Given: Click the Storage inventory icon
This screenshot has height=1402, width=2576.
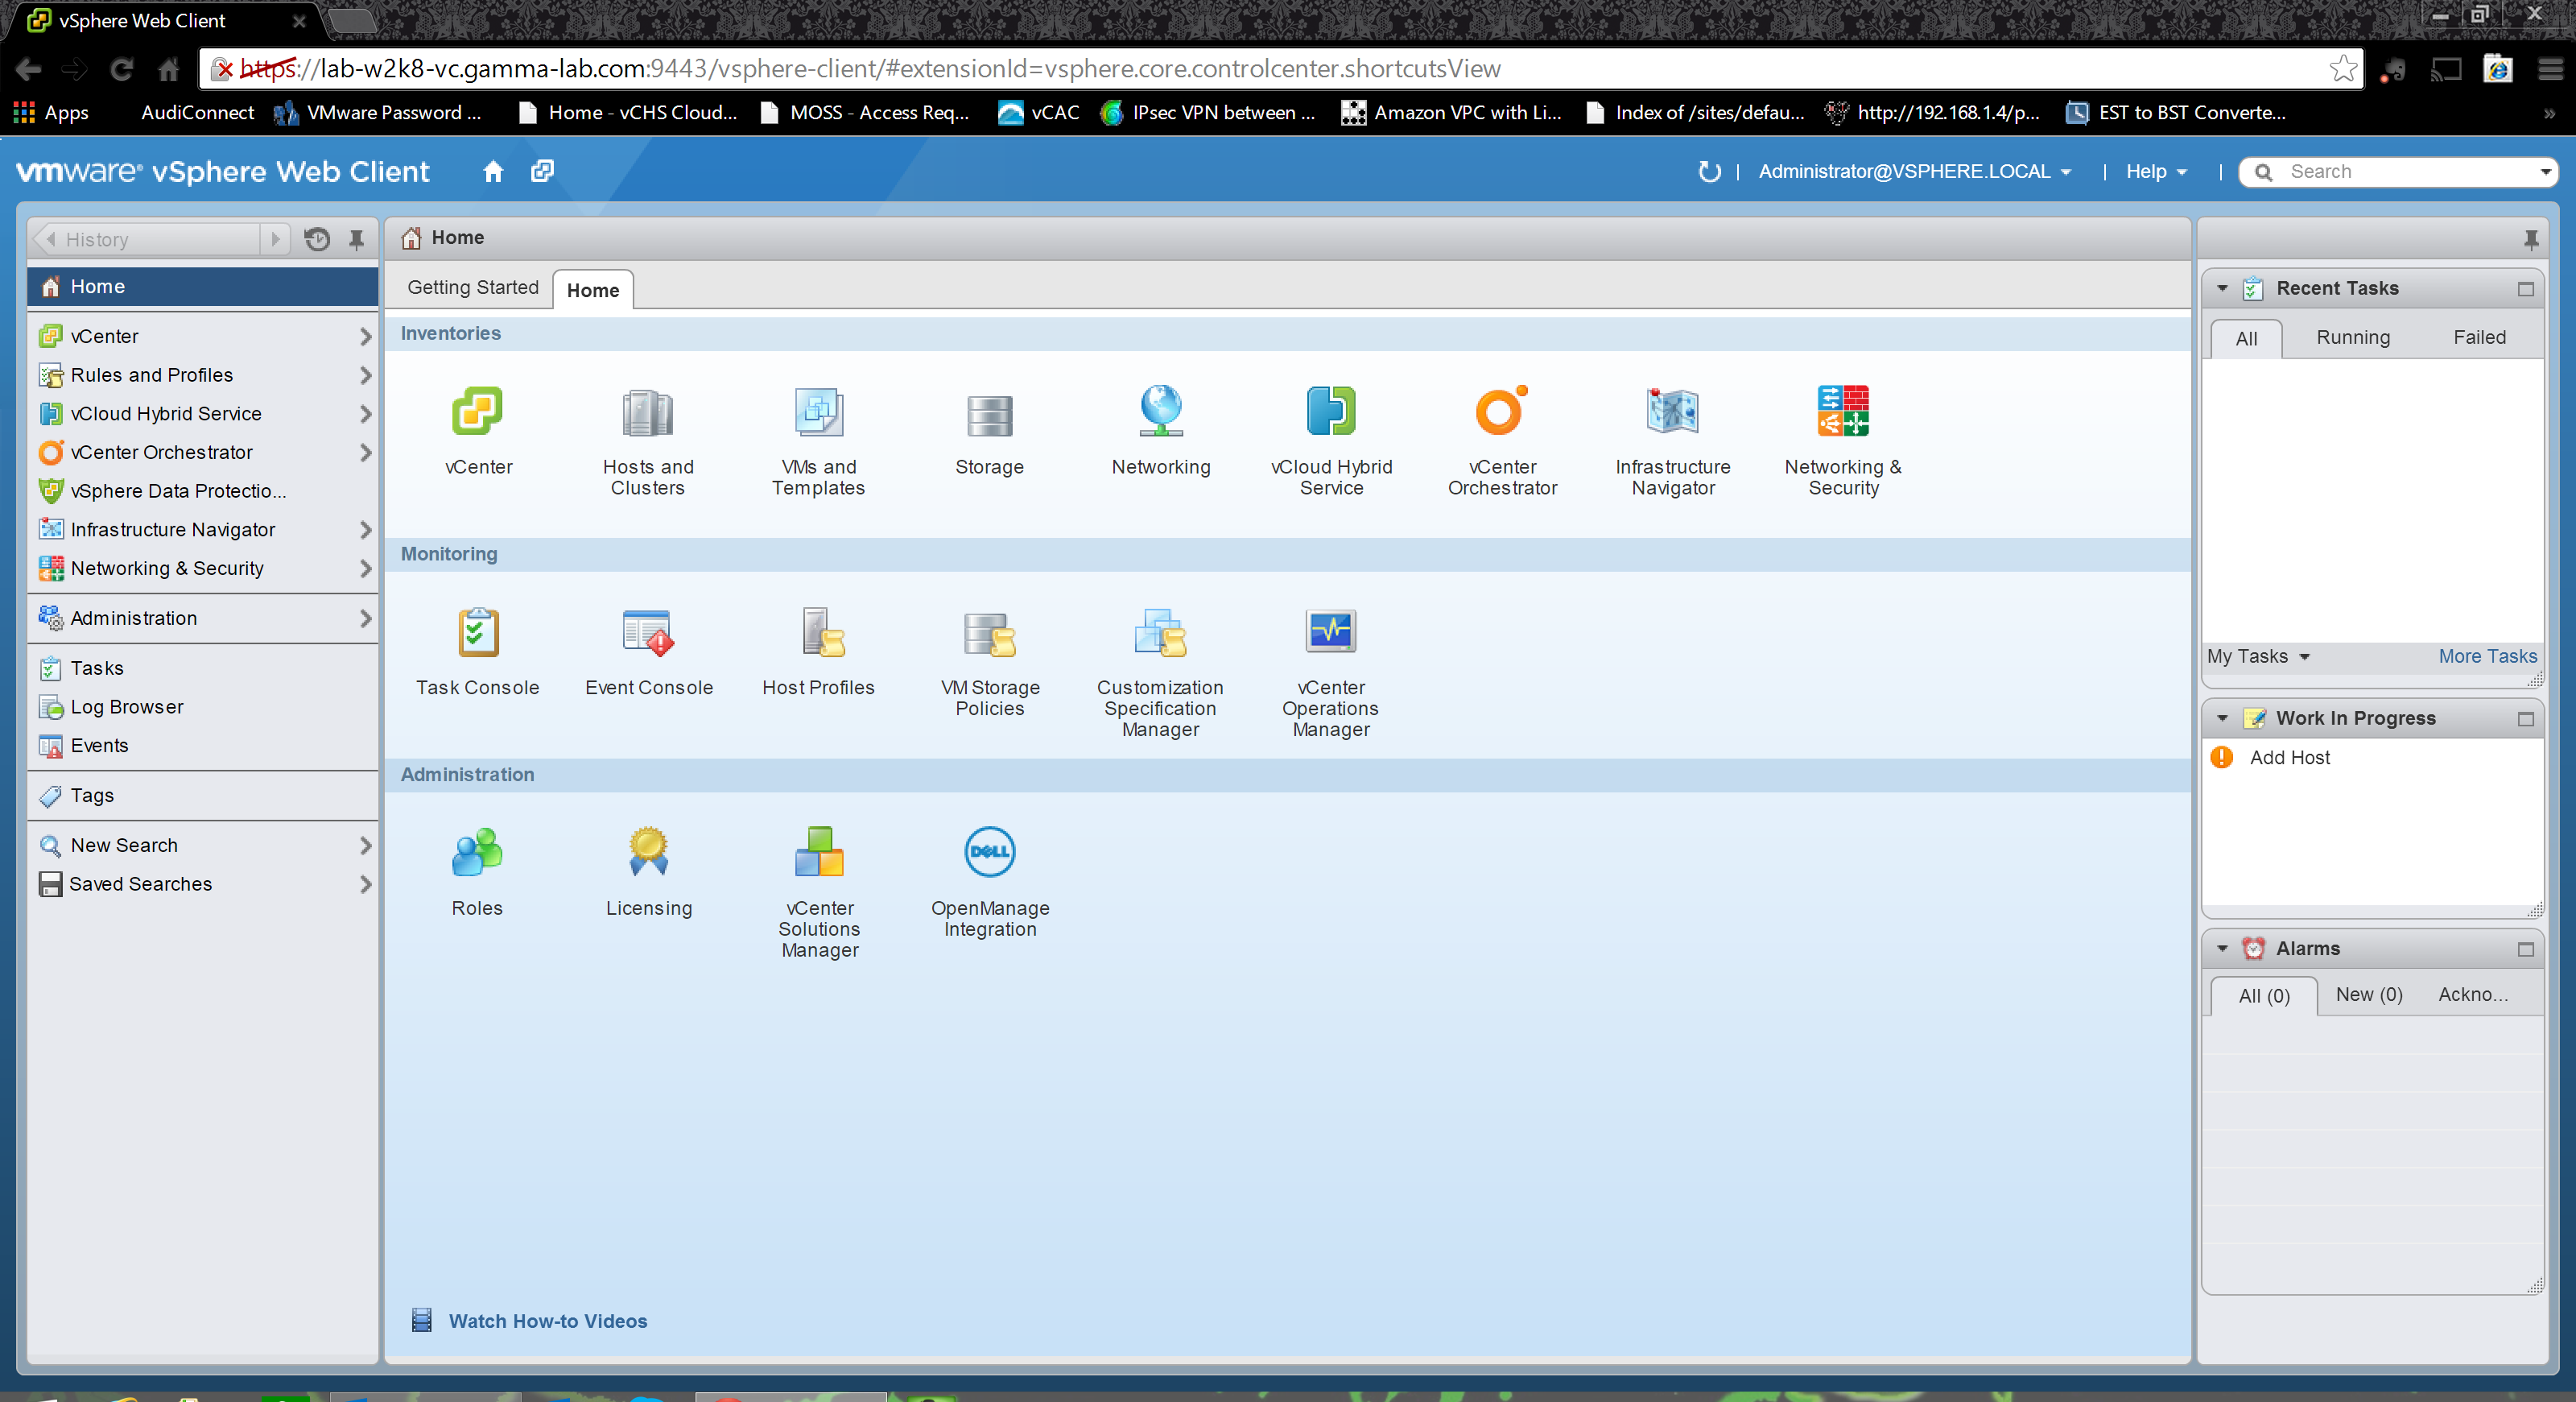Looking at the screenshot, I should click(x=989, y=415).
